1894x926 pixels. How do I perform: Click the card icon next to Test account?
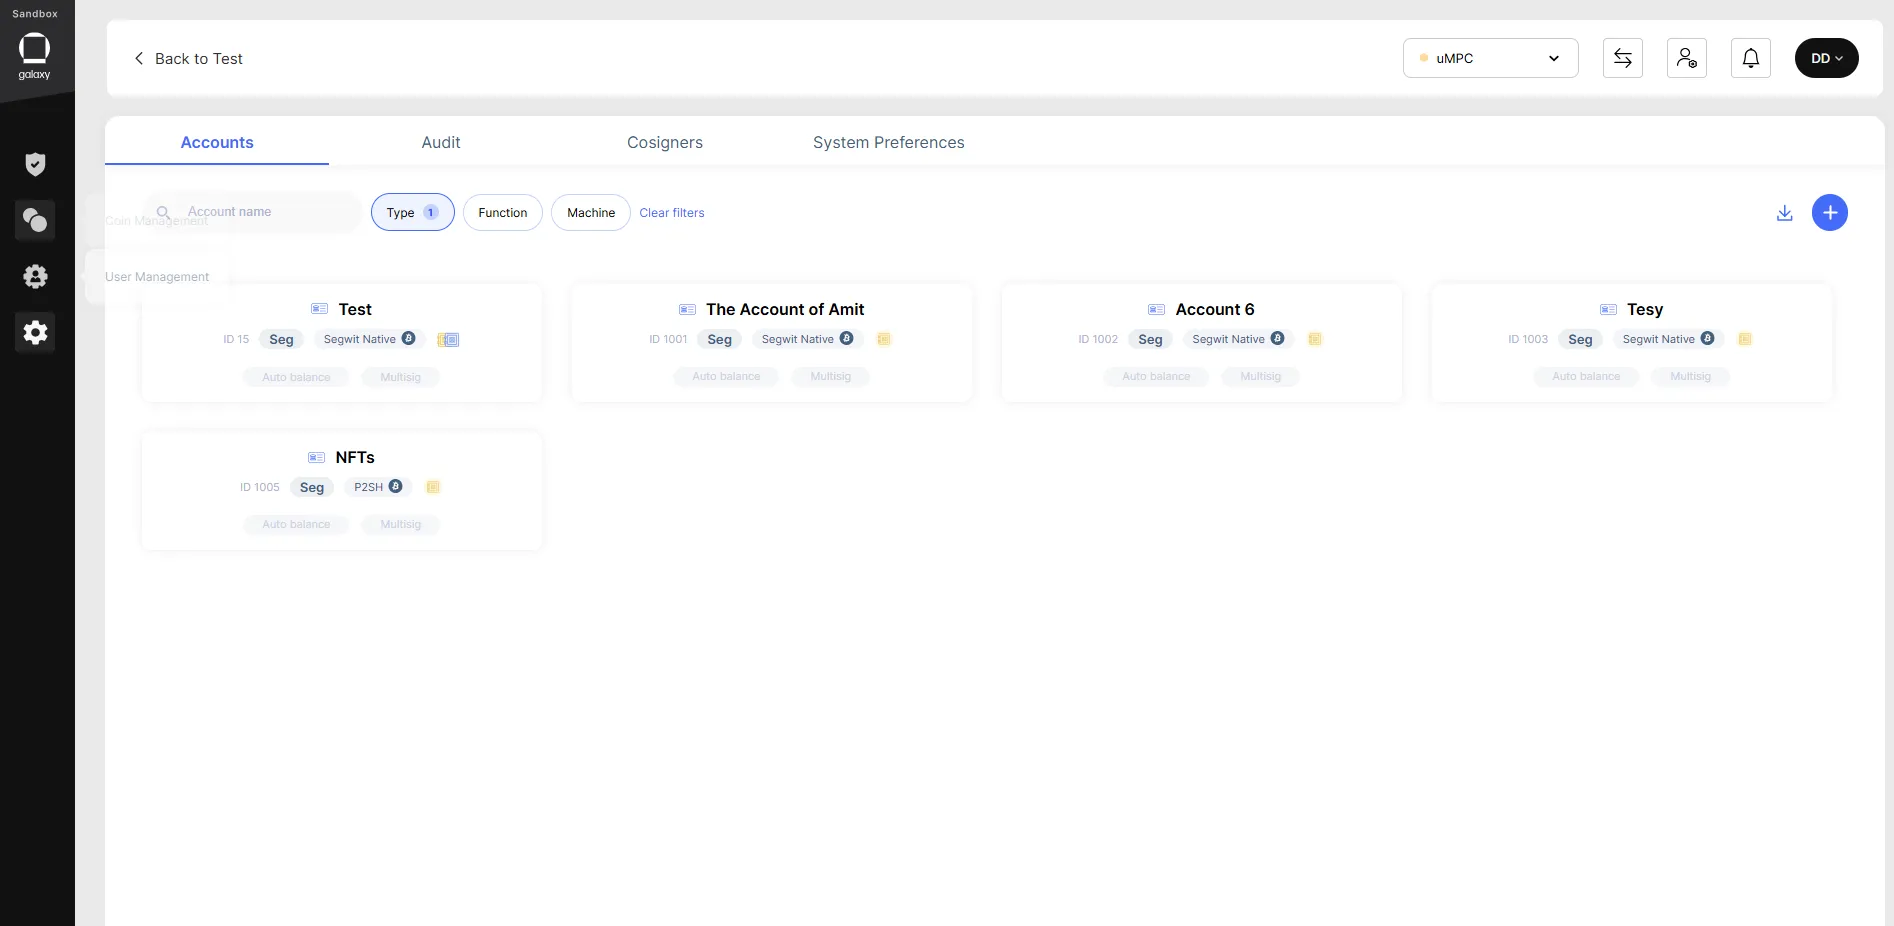[320, 309]
